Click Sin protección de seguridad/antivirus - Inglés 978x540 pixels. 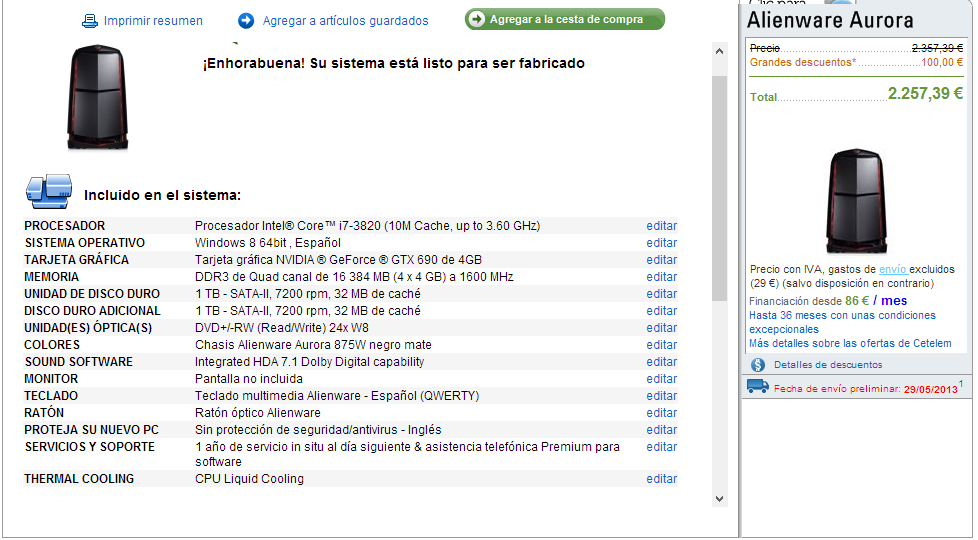[x=318, y=430]
